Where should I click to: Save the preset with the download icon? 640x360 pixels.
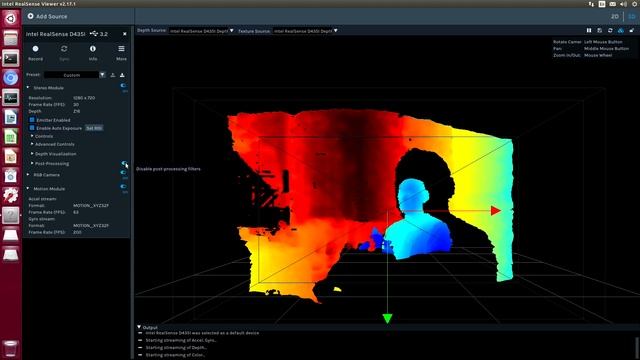(122, 75)
